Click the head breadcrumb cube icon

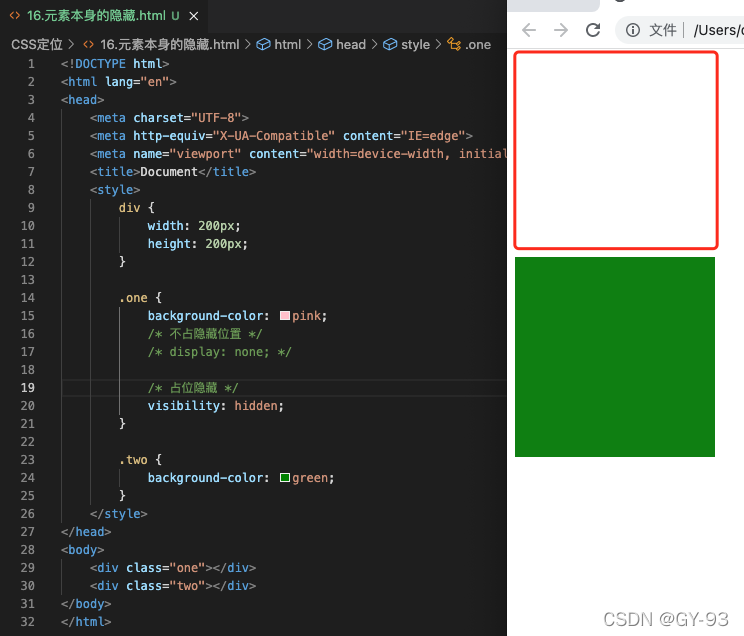click(x=325, y=45)
